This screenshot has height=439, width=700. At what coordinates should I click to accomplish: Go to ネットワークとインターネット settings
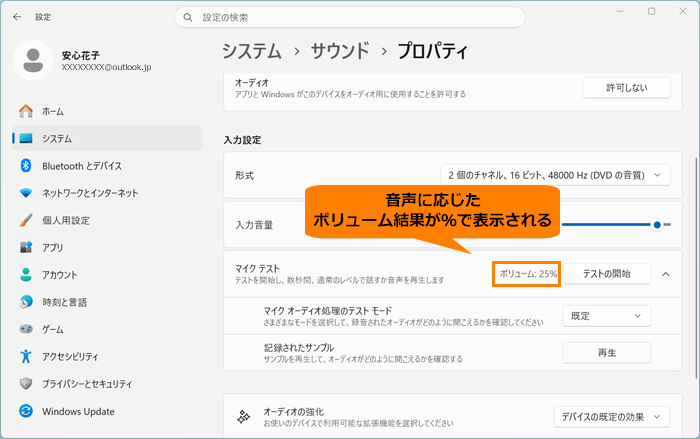(107, 193)
